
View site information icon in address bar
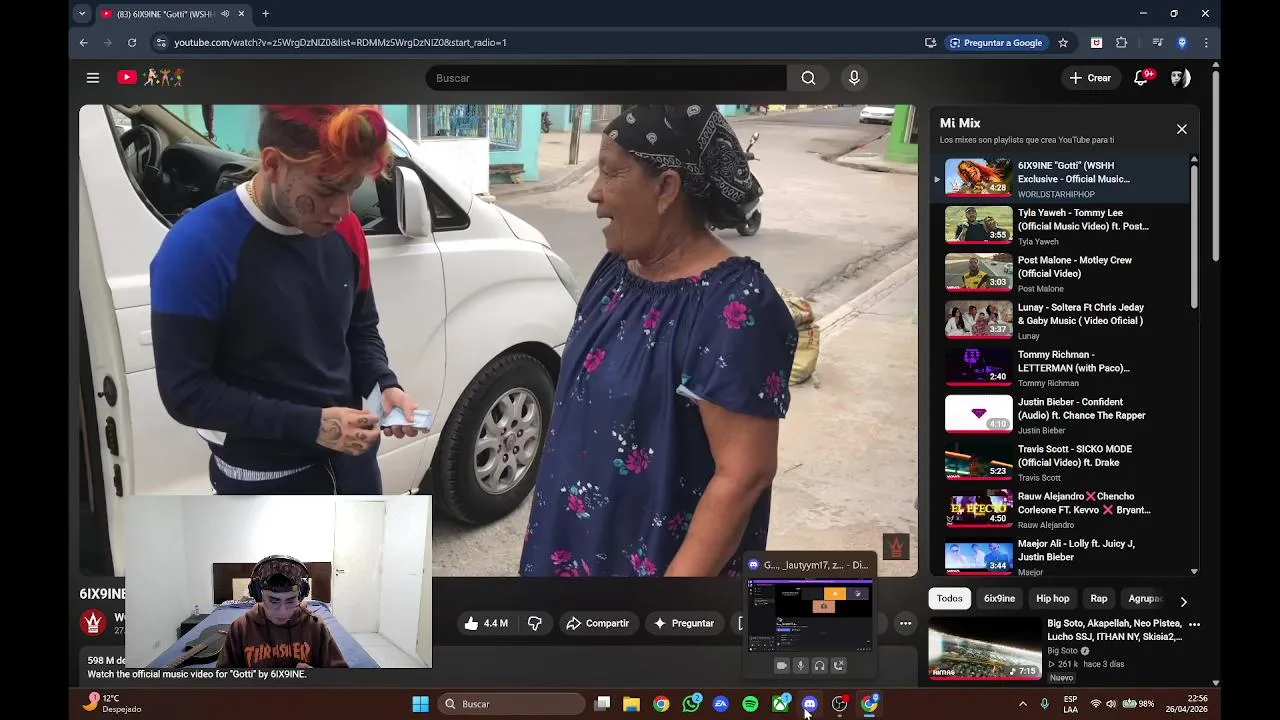(161, 43)
